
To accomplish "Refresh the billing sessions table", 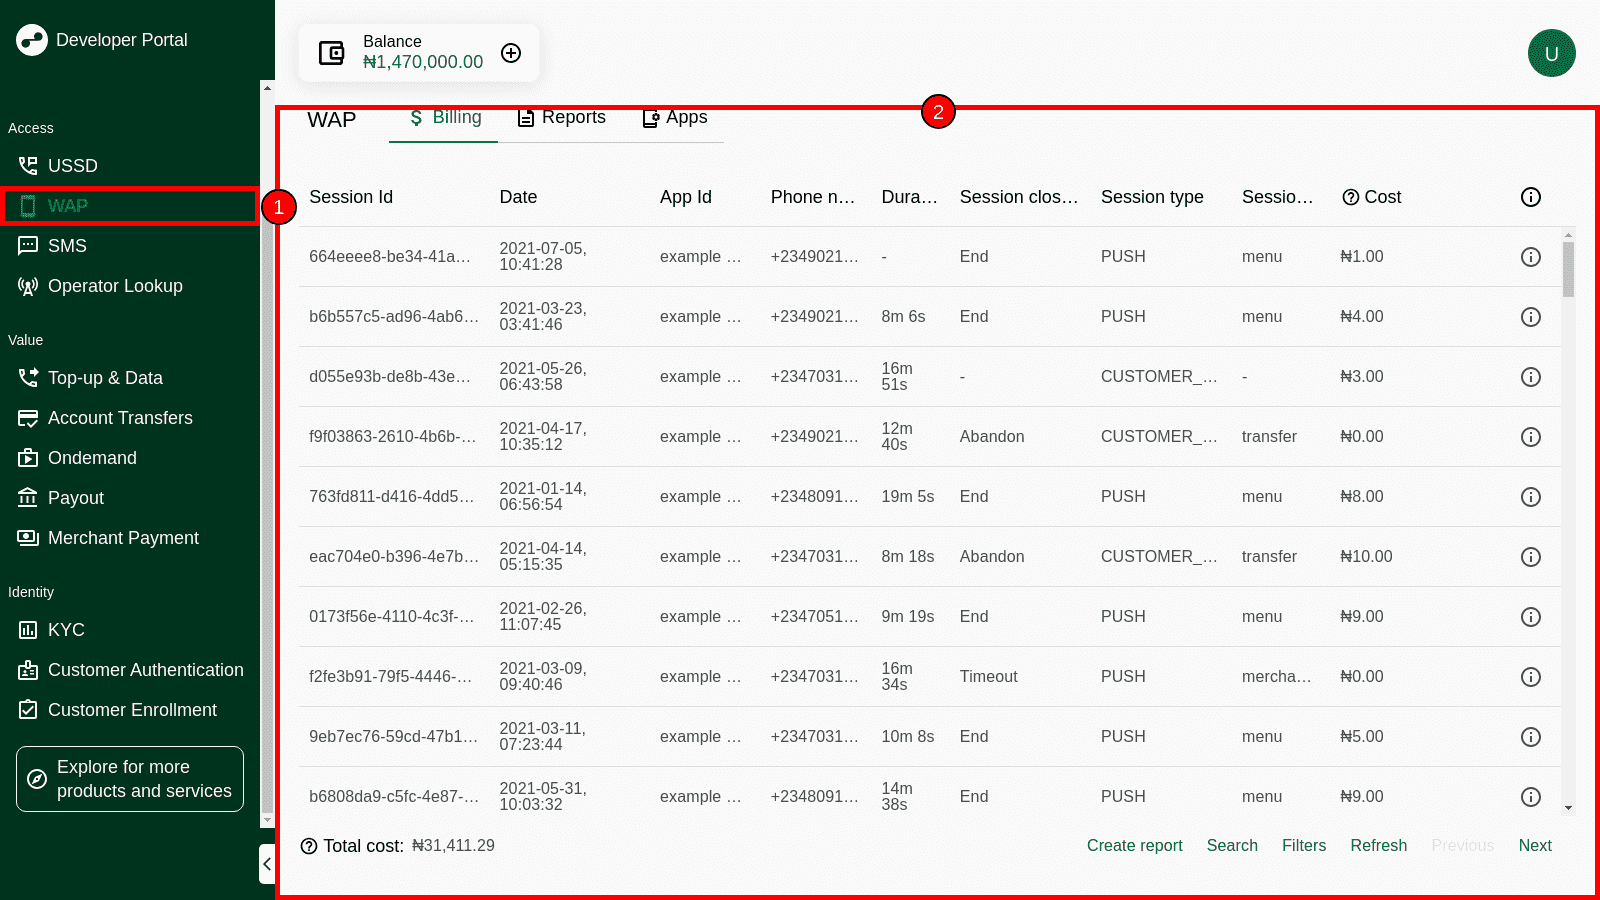I will pyautogui.click(x=1378, y=846).
